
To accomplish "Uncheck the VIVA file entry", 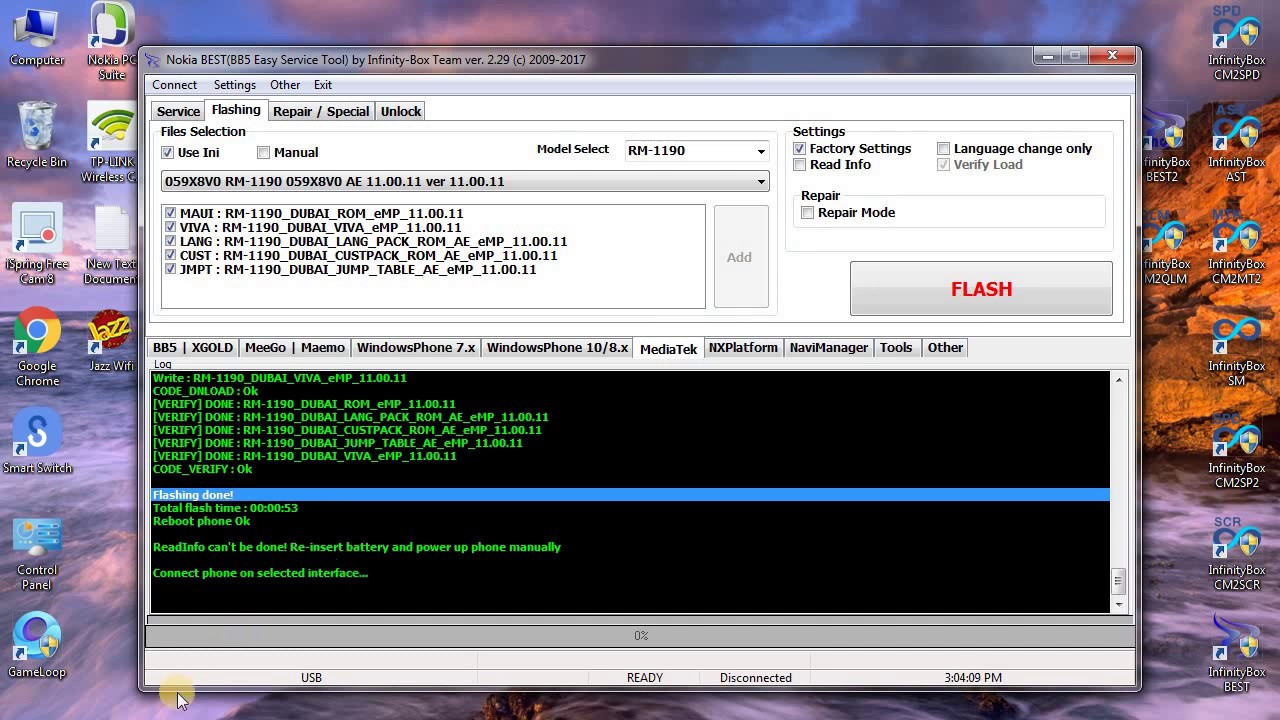I will point(170,227).
